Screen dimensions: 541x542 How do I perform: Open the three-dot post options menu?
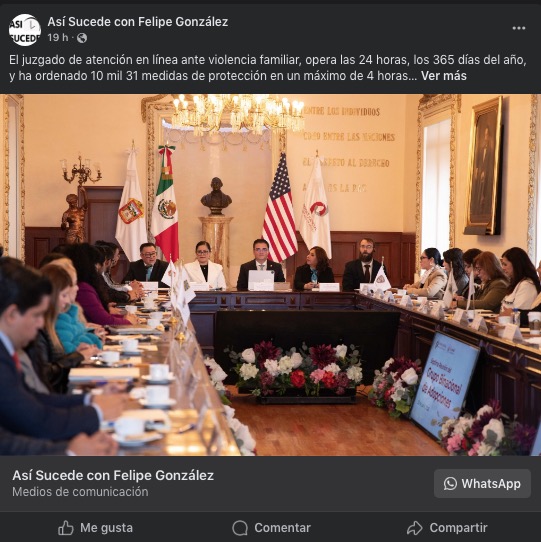(519, 28)
